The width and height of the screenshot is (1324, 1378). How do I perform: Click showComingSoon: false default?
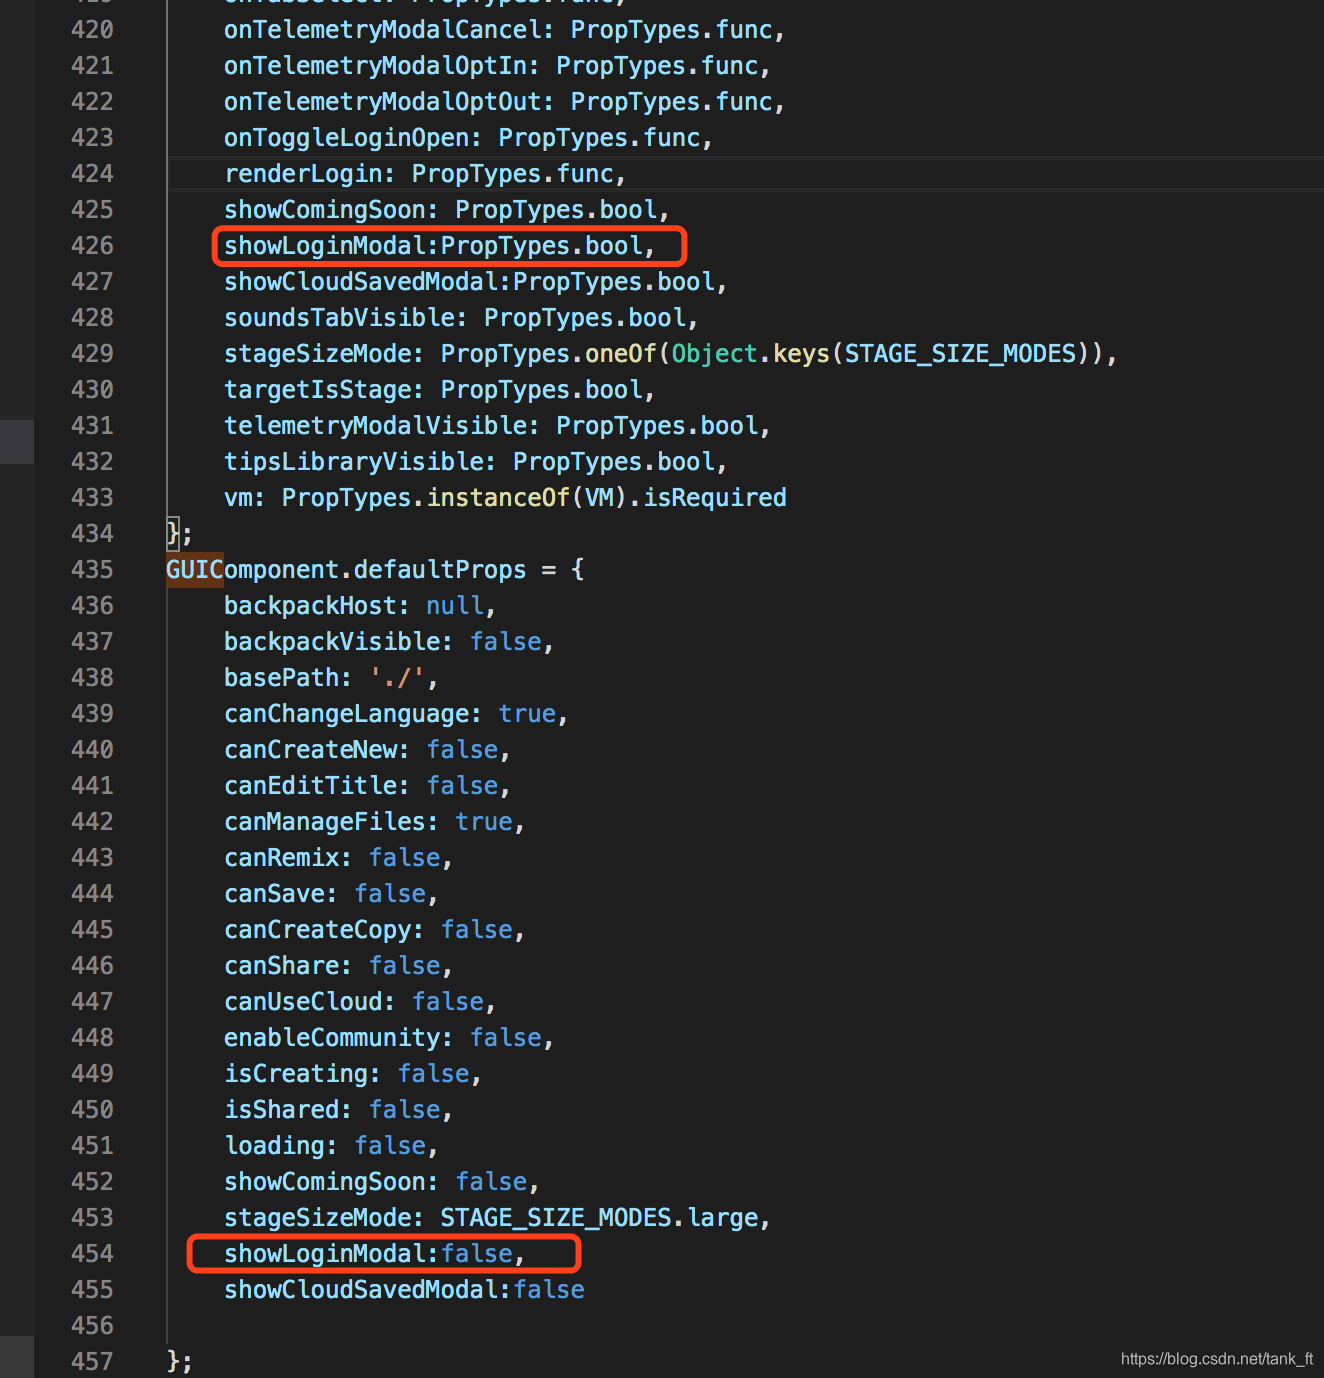click(382, 1182)
